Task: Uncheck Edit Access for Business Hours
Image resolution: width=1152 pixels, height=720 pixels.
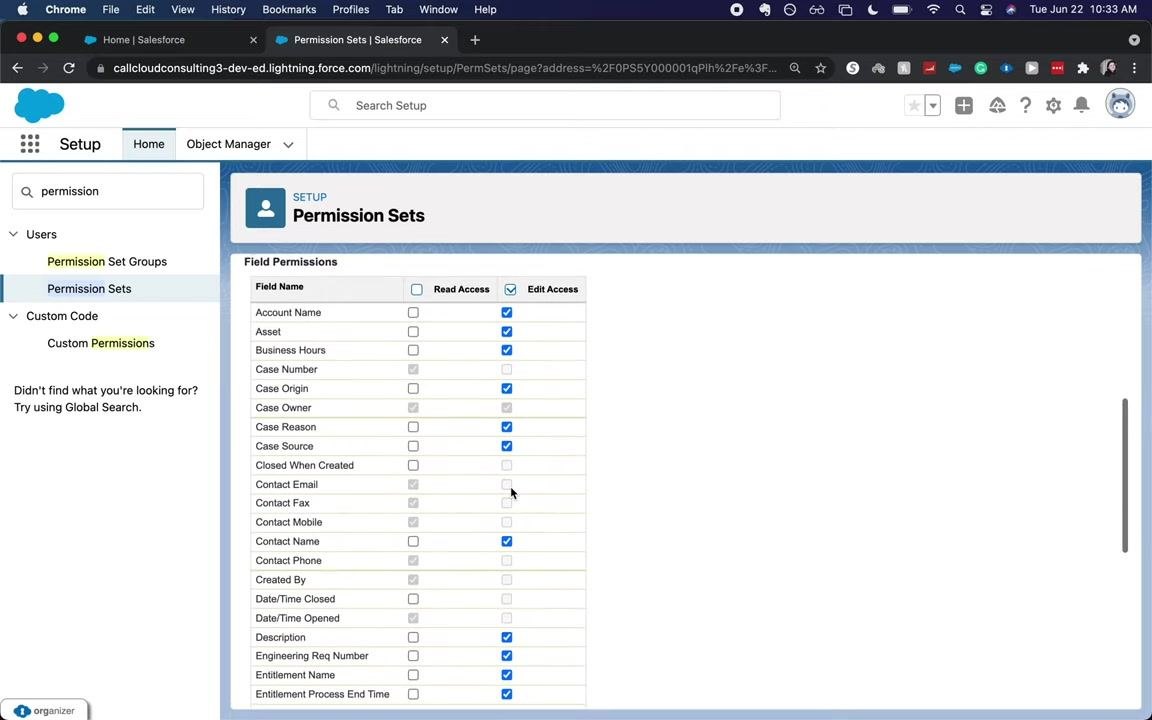Action: click(x=507, y=350)
